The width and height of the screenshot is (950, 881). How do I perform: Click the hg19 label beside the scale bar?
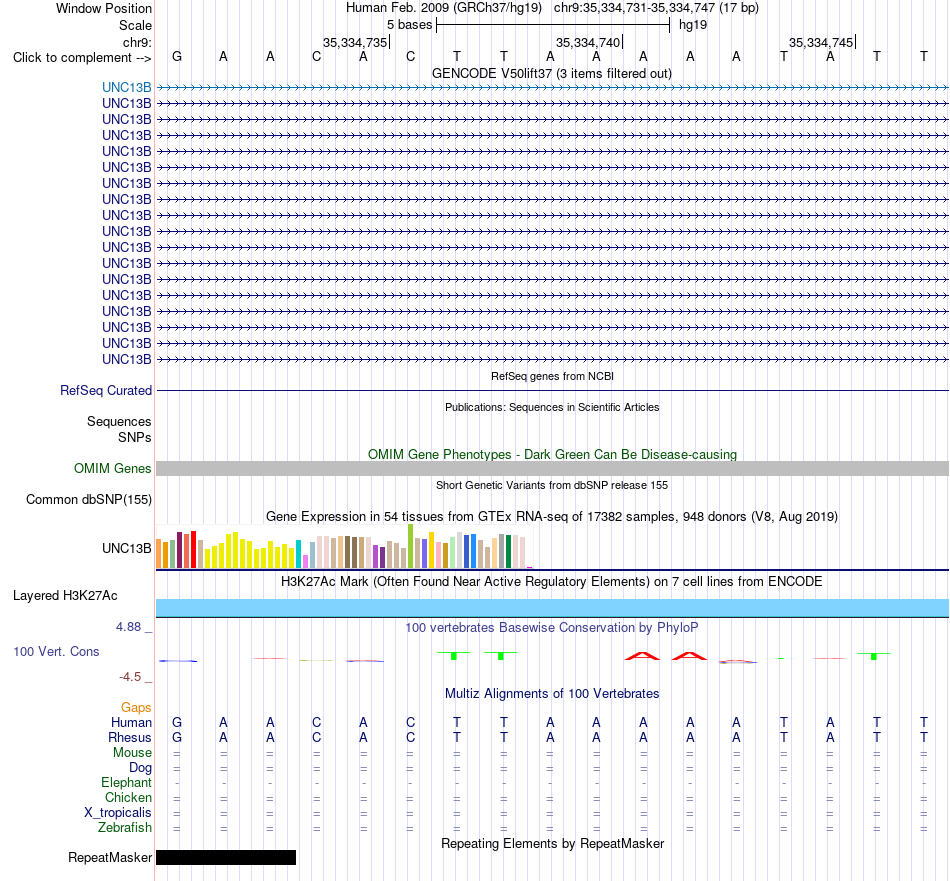(x=693, y=25)
